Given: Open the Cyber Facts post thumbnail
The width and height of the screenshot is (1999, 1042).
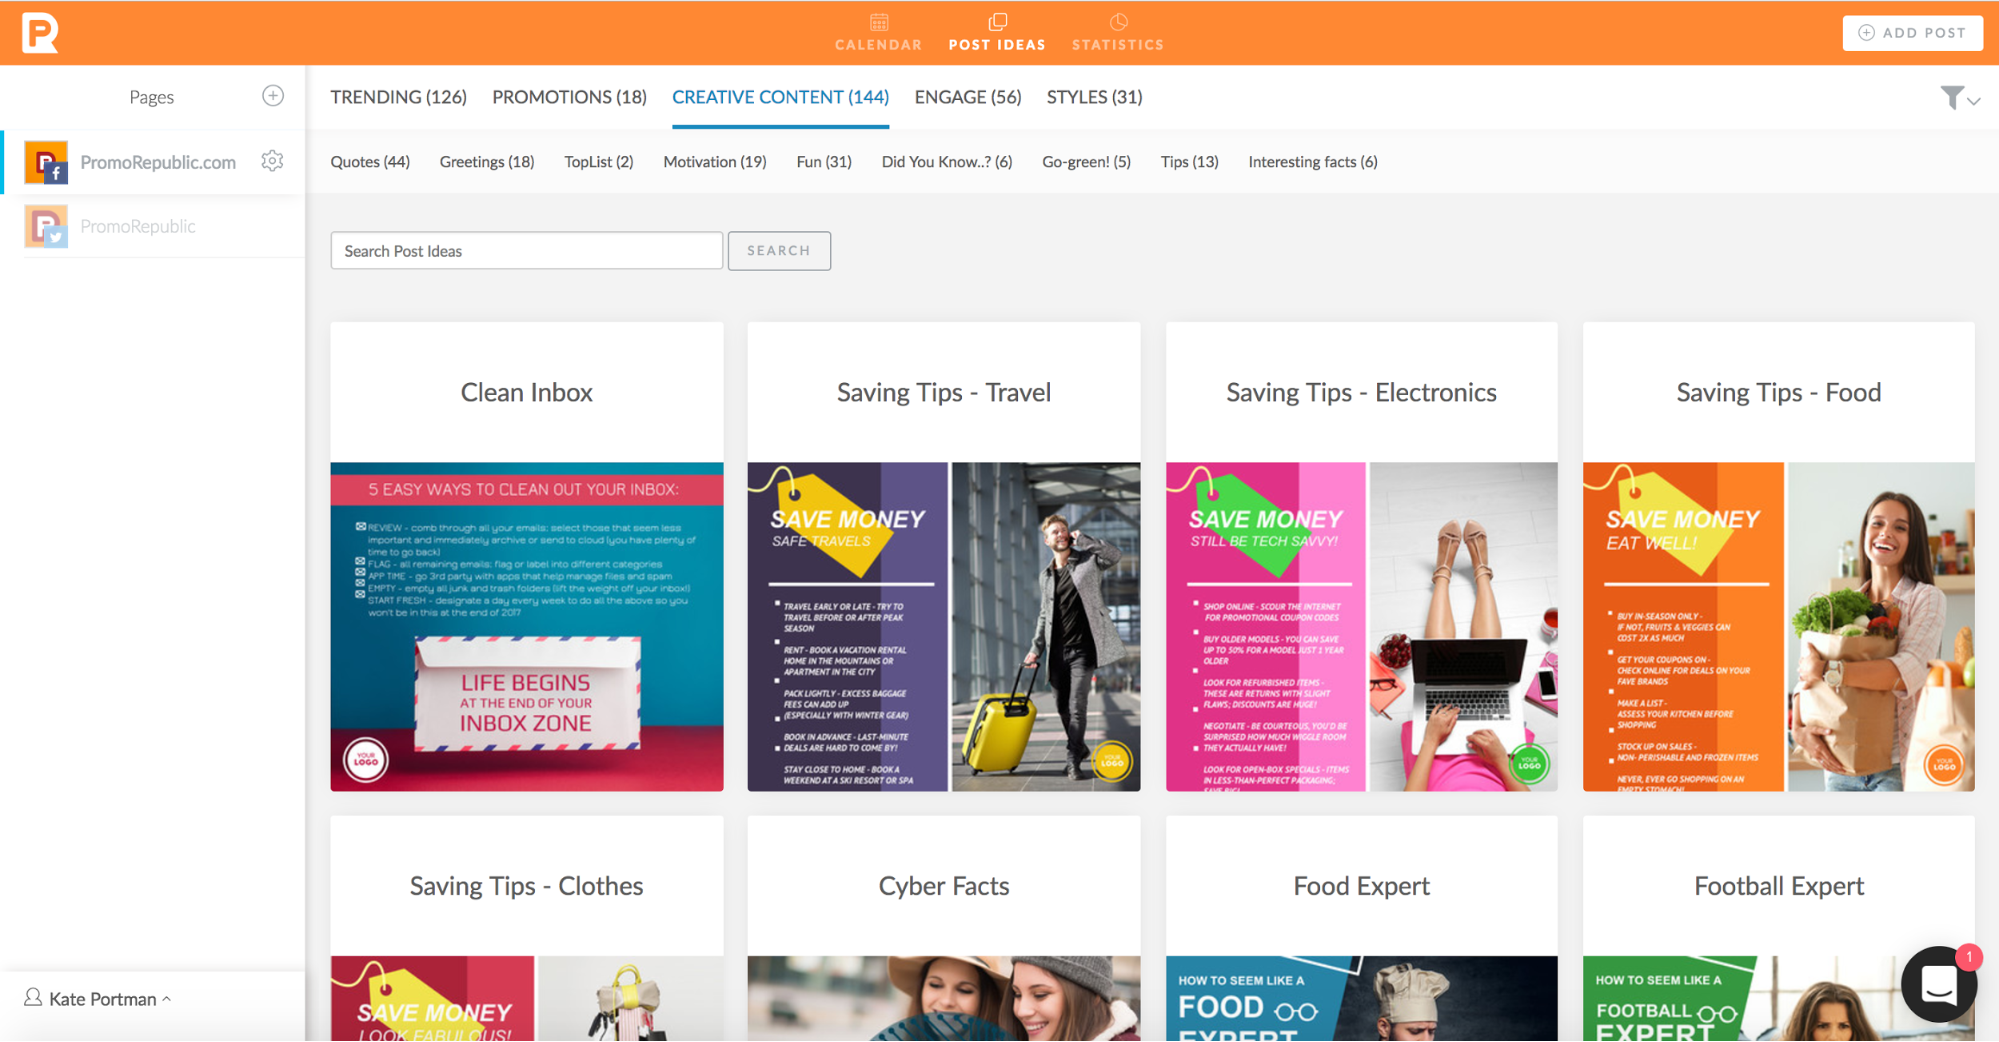Looking at the screenshot, I should tap(944, 999).
